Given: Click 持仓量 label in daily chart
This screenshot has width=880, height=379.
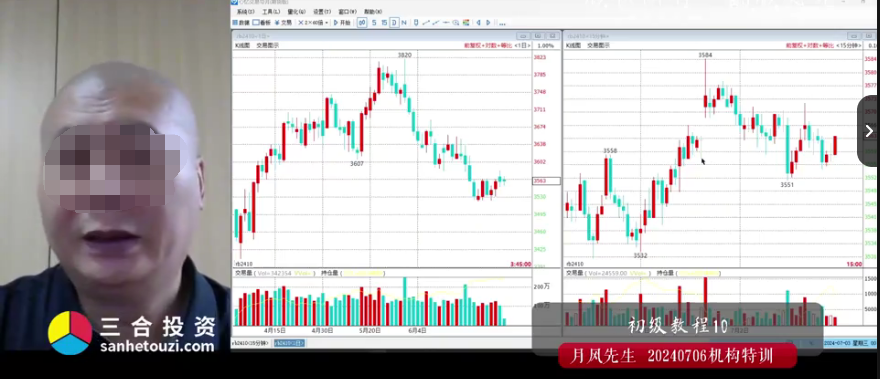Looking at the screenshot, I should click(x=329, y=273).
